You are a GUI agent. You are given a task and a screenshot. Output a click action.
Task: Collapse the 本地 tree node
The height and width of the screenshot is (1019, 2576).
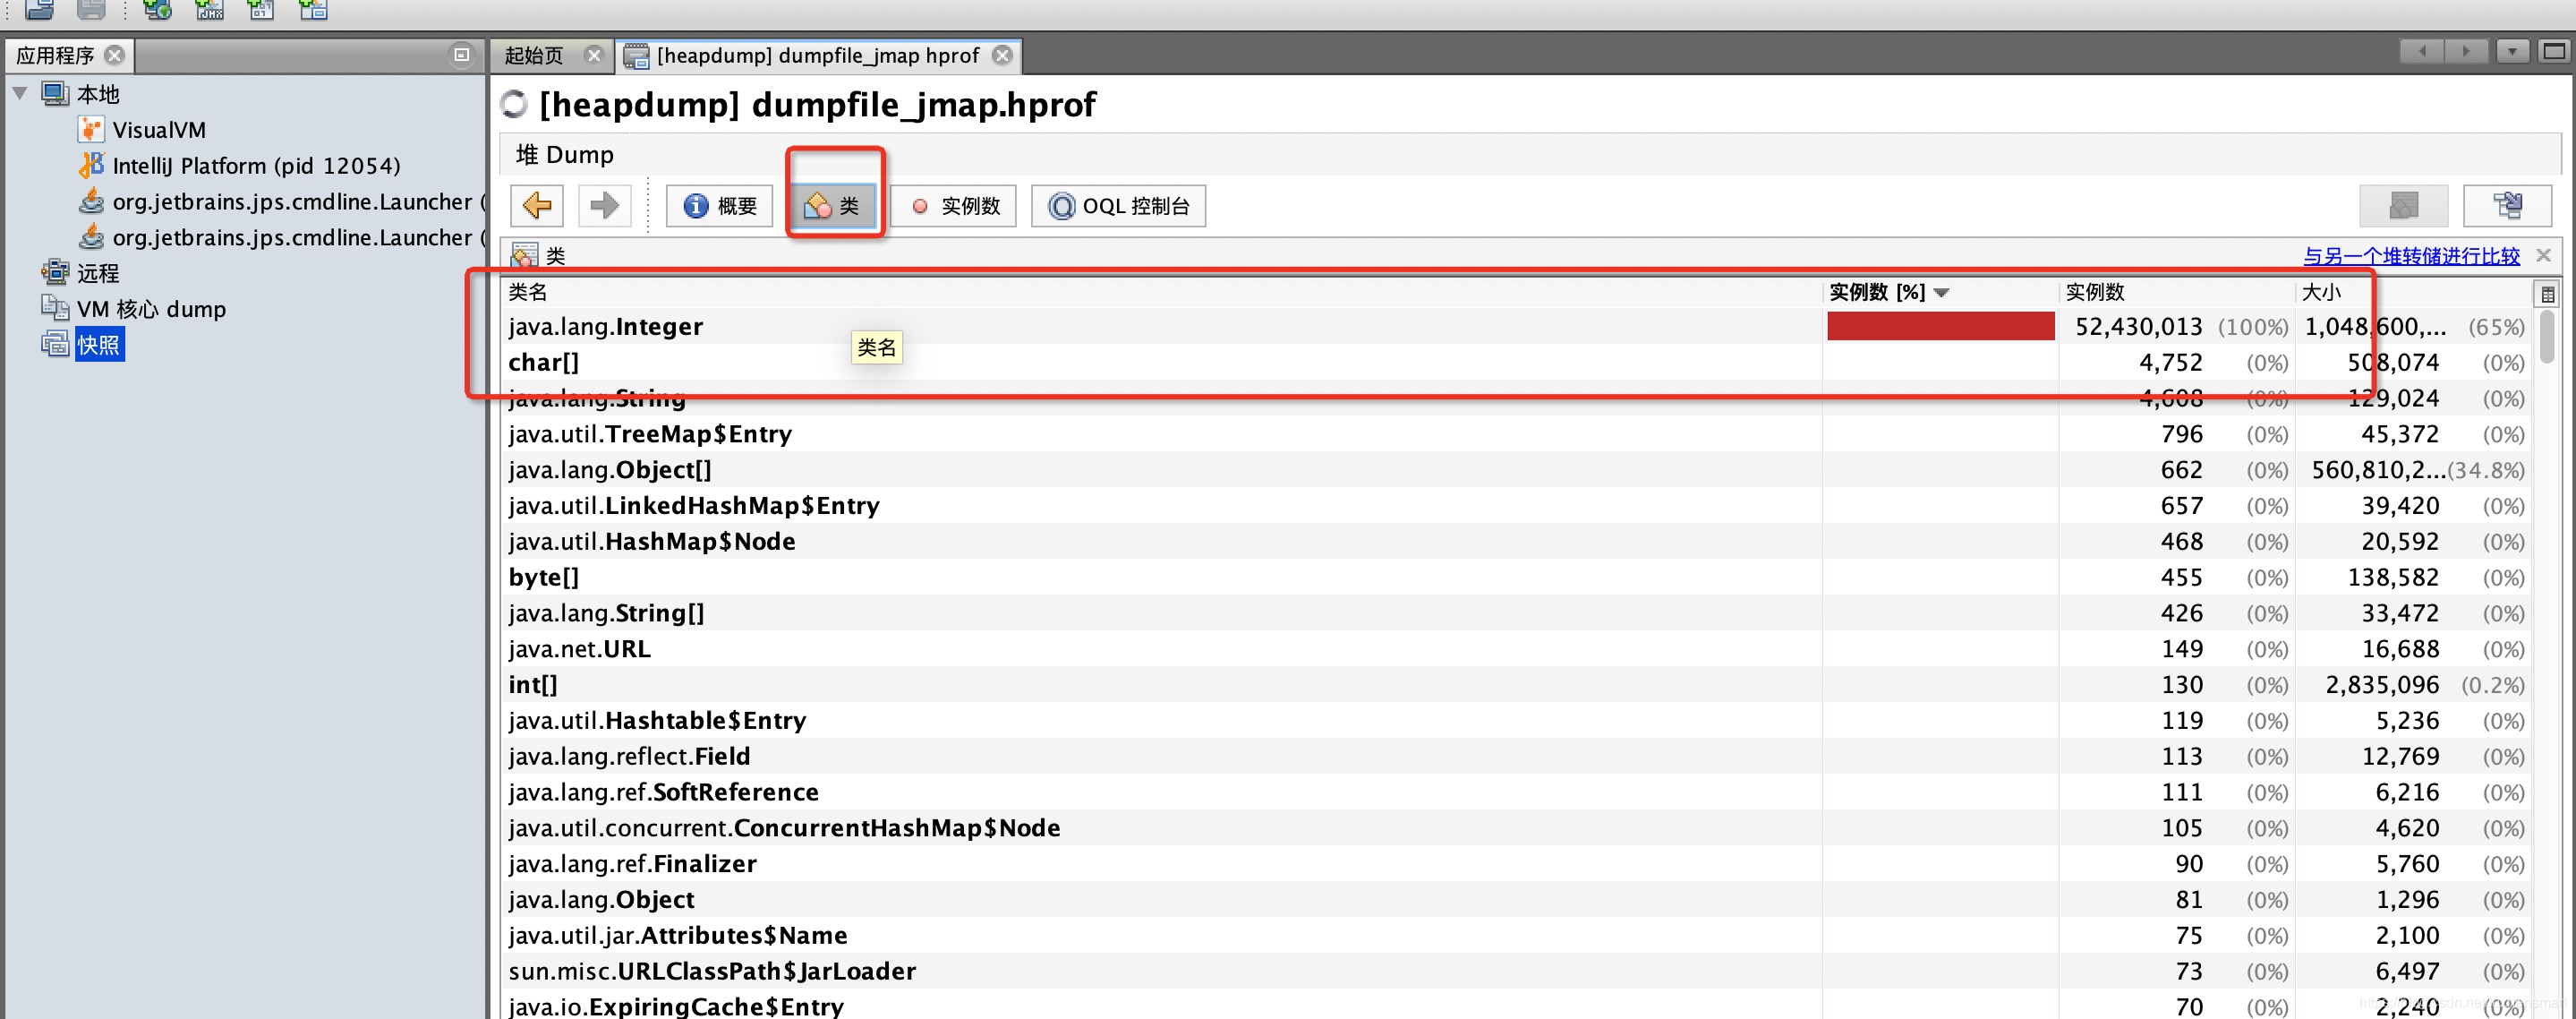[x=20, y=93]
